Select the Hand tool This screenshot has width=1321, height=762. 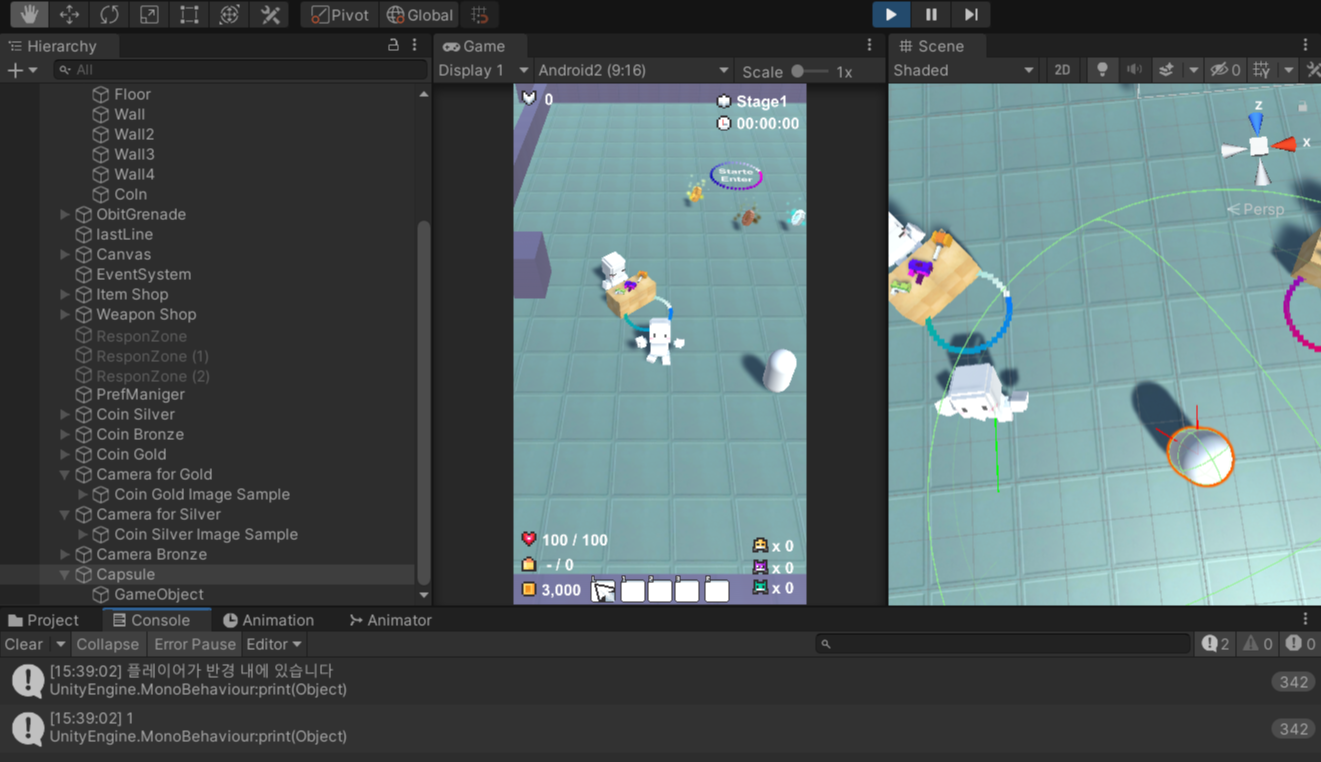click(x=29, y=15)
